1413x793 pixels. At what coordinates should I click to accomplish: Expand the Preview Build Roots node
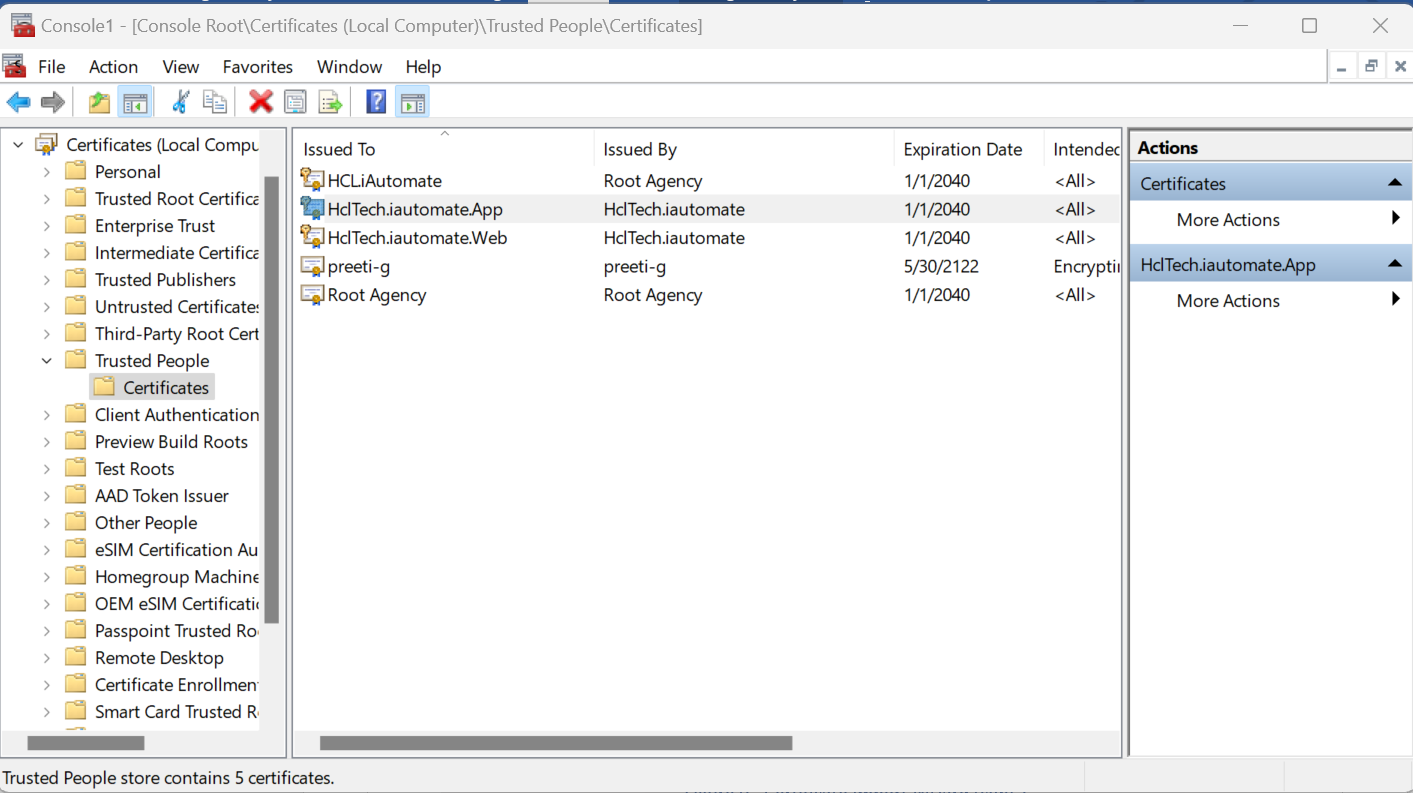(47, 442)
